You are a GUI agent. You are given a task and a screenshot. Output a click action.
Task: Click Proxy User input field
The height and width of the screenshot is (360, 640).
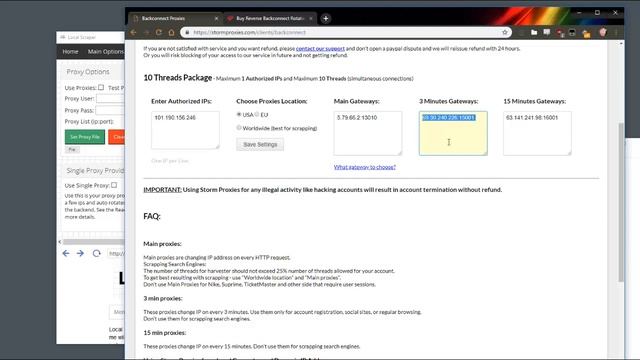pyautogui.click(x=110, y=98)
